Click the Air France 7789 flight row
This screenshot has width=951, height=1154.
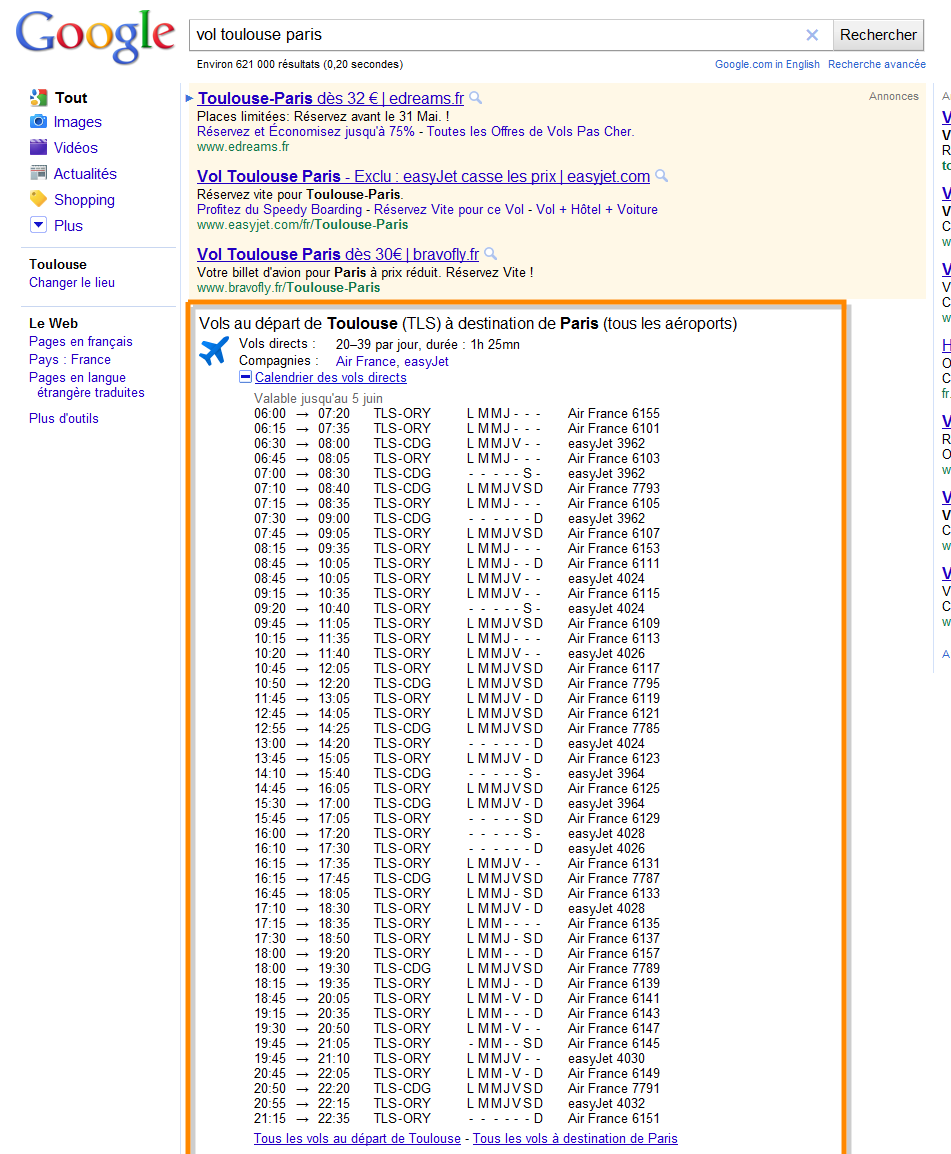[x=457, y=969]
